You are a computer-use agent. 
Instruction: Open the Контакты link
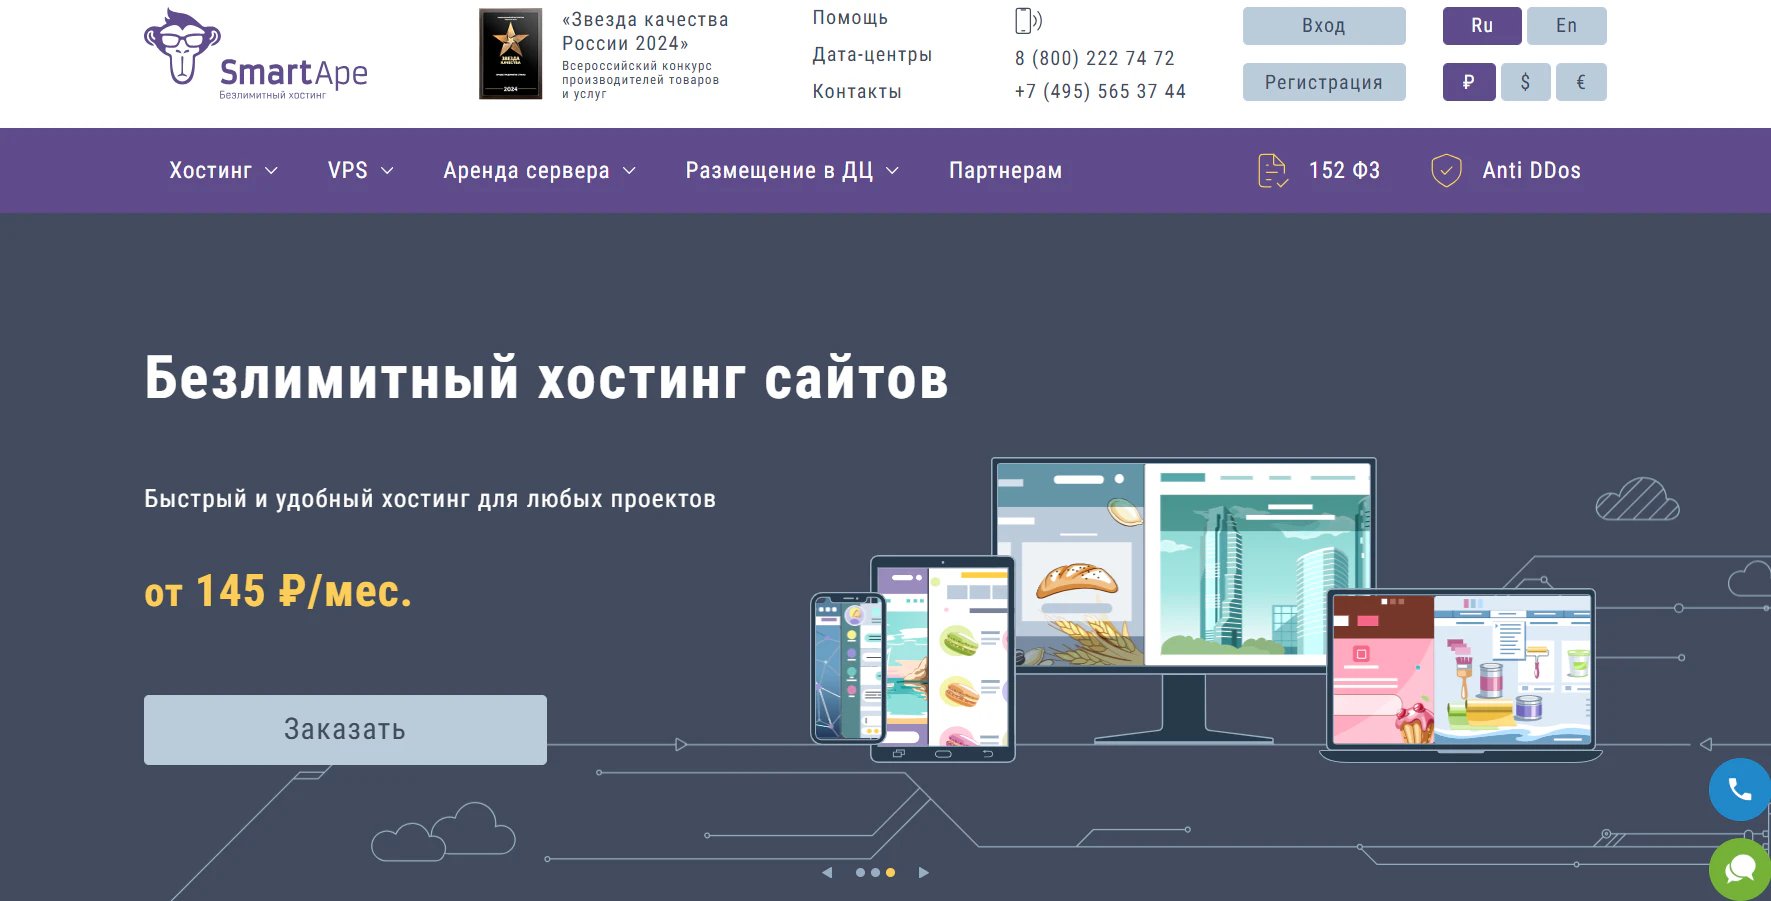coord(857,92)
